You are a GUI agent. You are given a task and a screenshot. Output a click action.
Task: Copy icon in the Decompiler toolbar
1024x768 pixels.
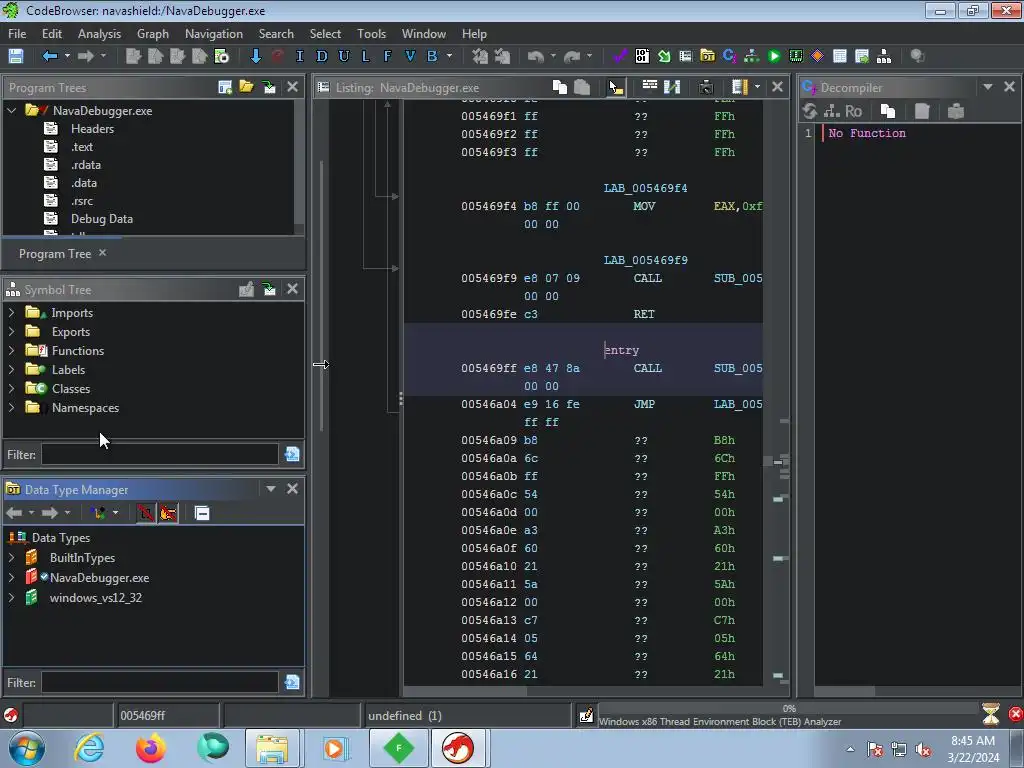[888, 111]
